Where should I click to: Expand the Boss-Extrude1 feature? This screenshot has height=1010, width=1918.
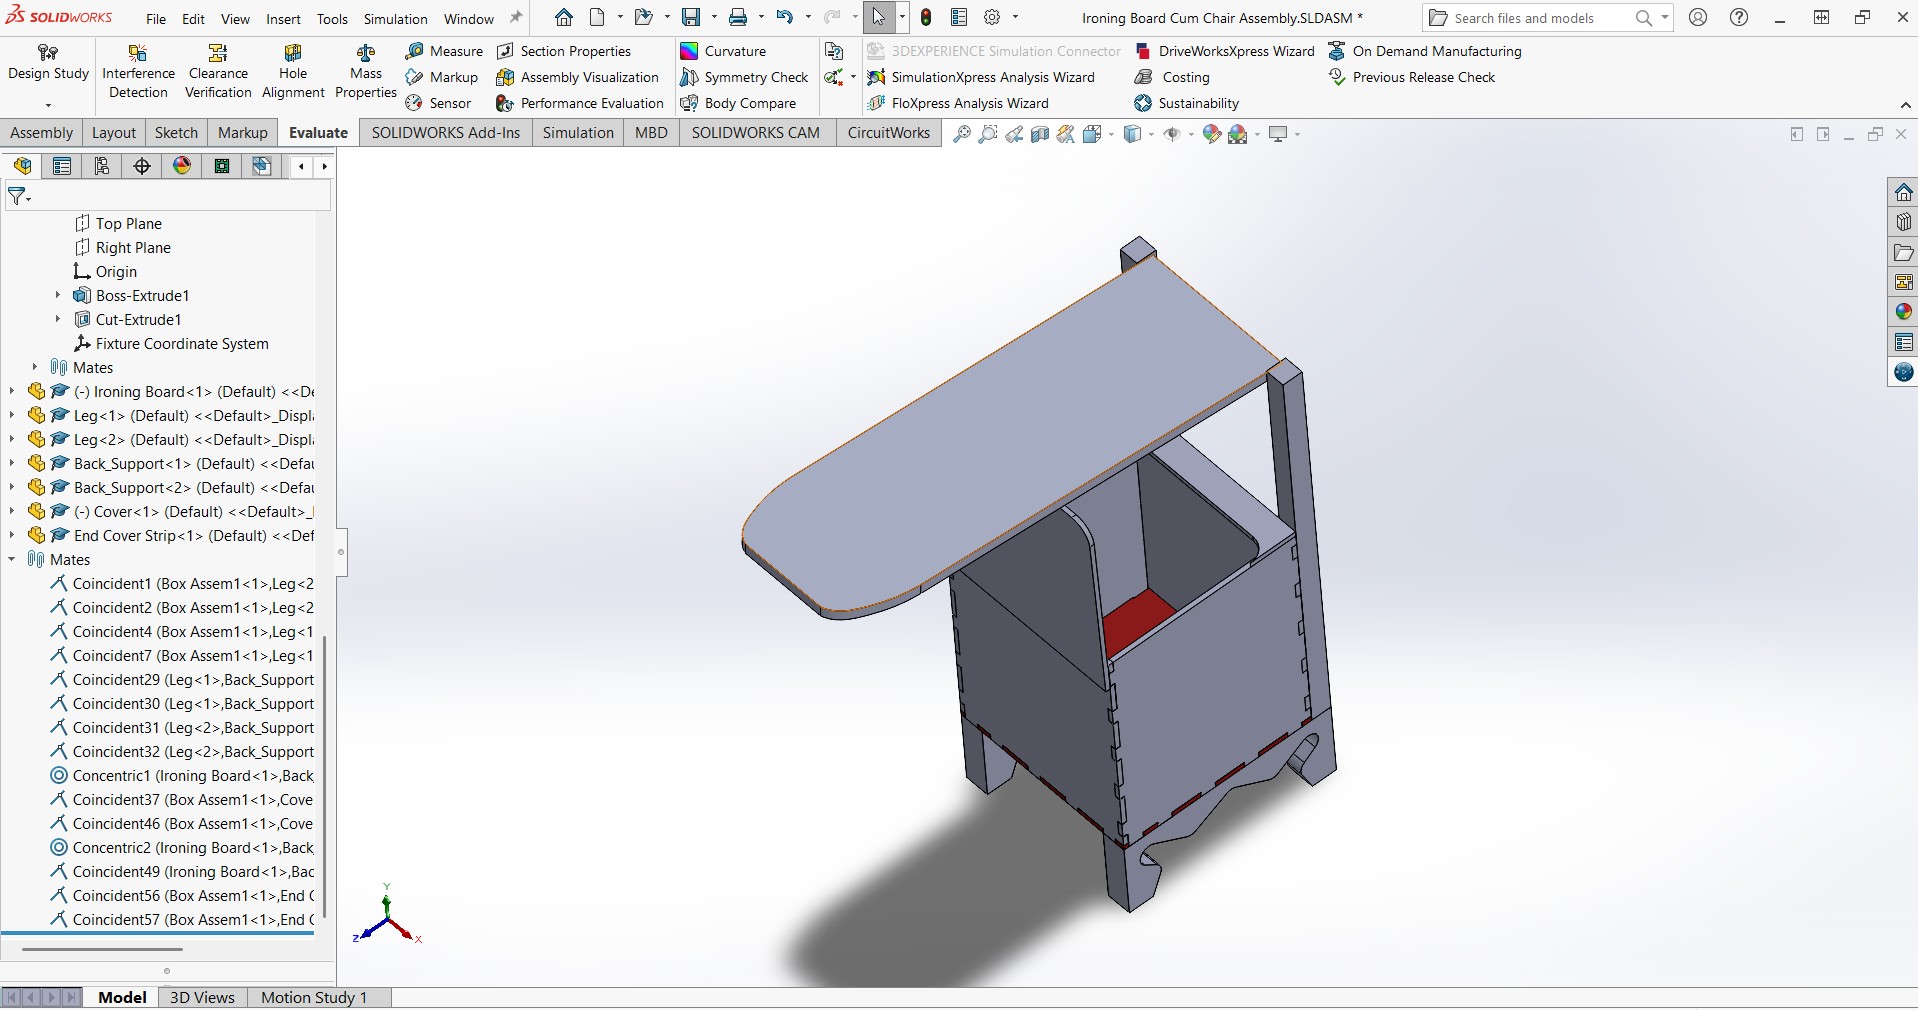58,295
